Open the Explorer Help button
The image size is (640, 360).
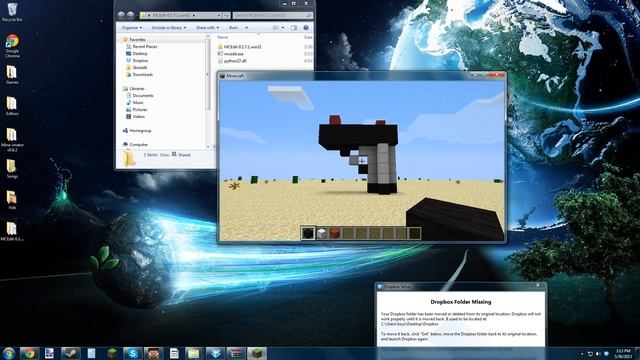click(306, 27)
